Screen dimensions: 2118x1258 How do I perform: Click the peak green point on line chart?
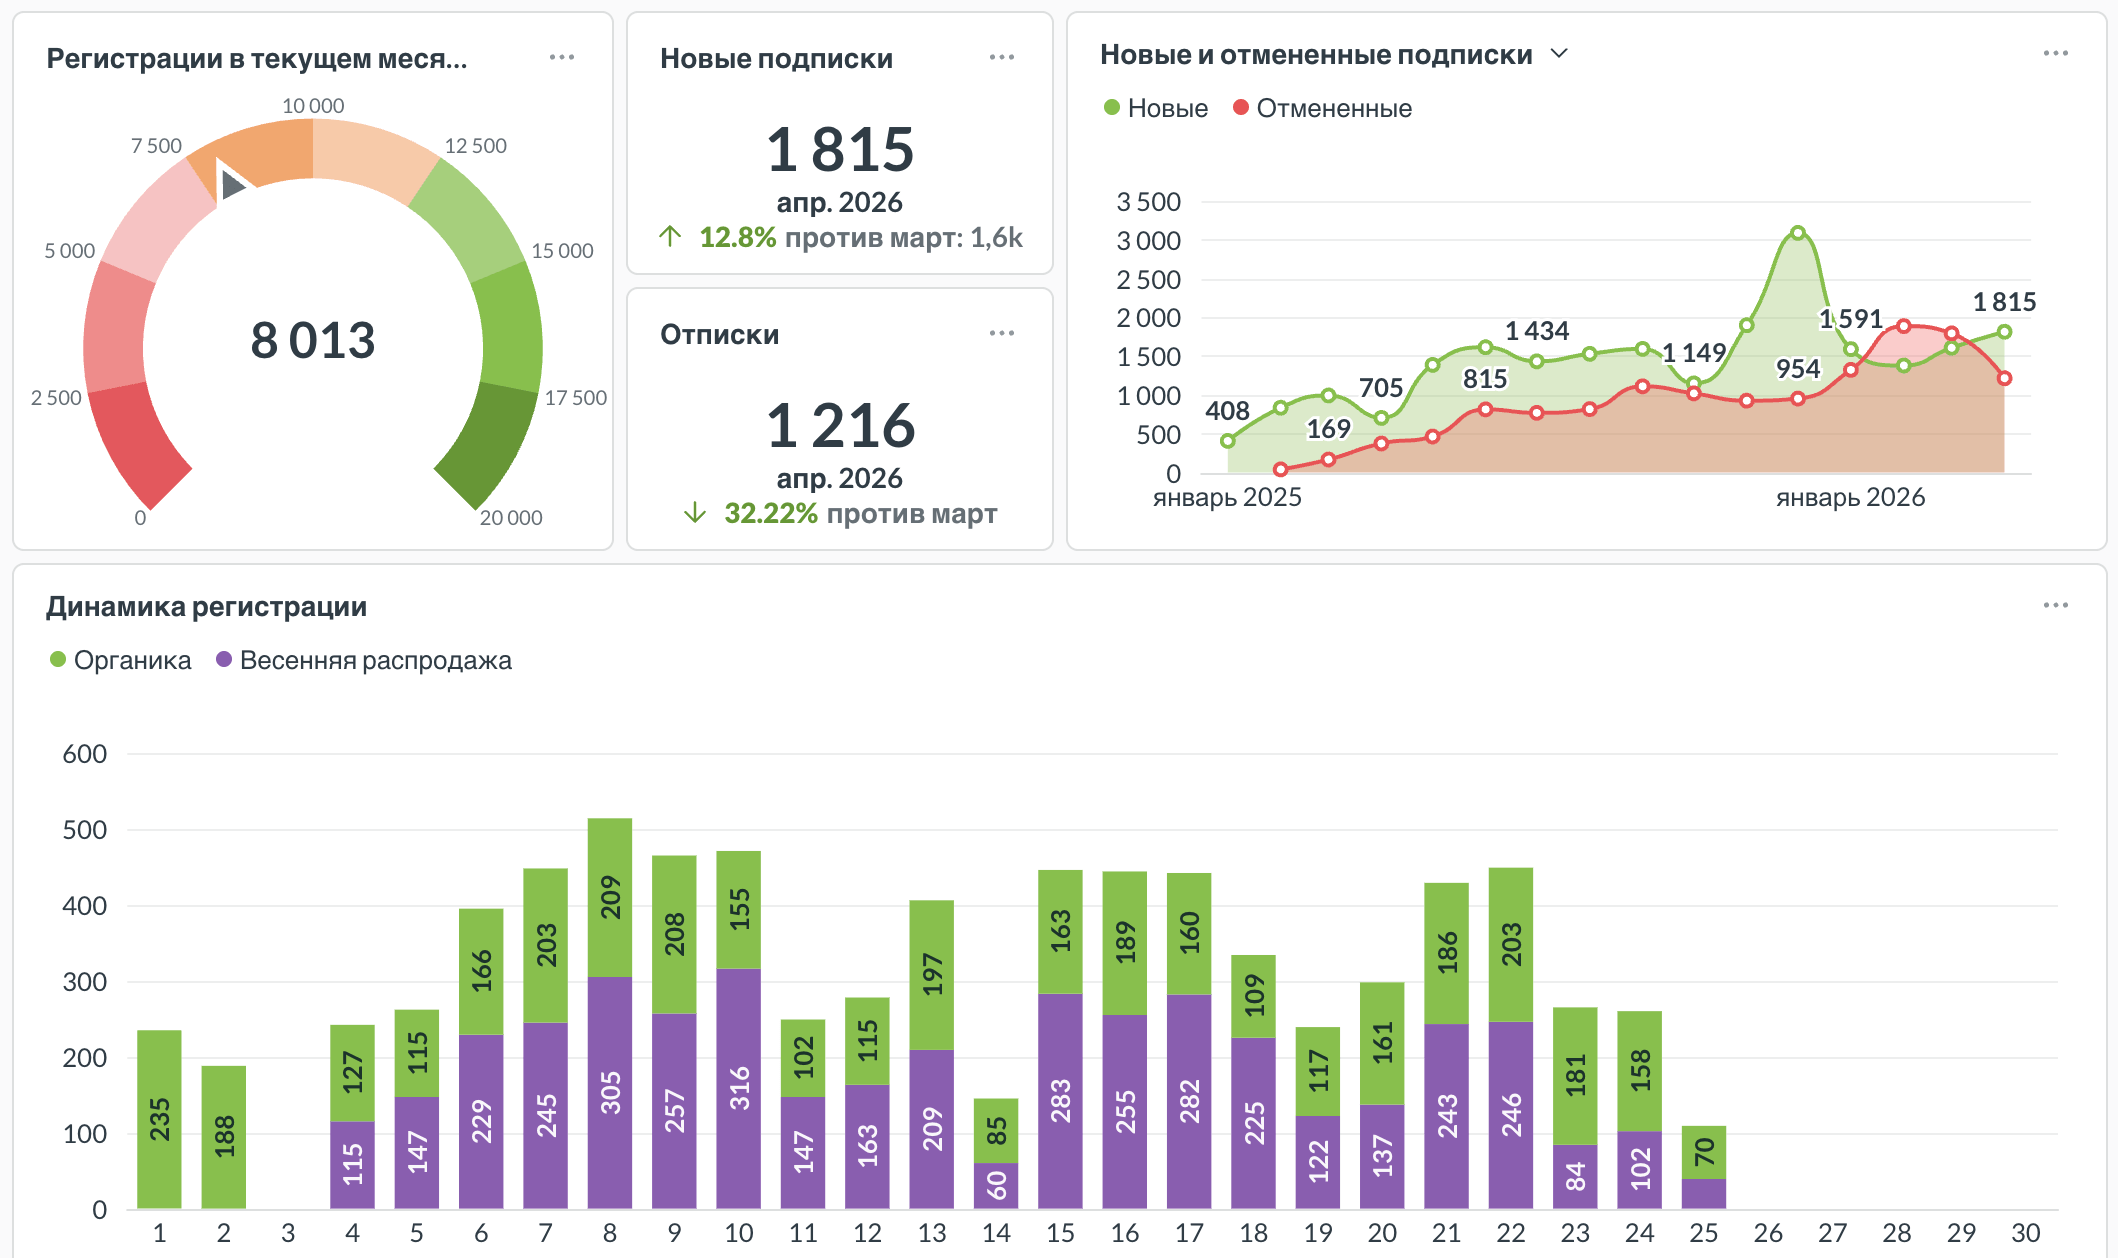(x=1797, y=233)
